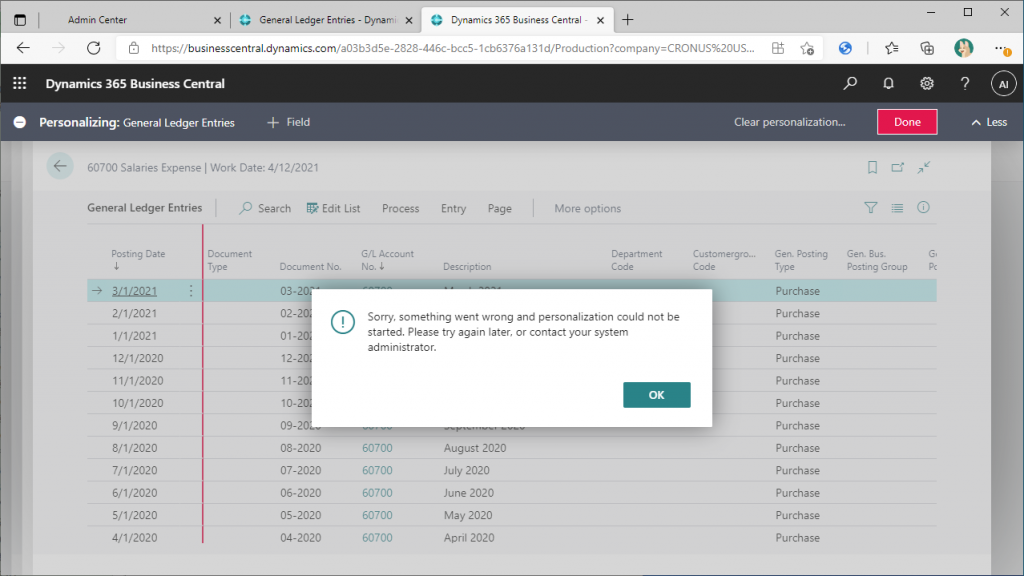The height and width of the screenshot is (576, 1024).
Task: Click the Document Type column header
Action: coord(229,260)
